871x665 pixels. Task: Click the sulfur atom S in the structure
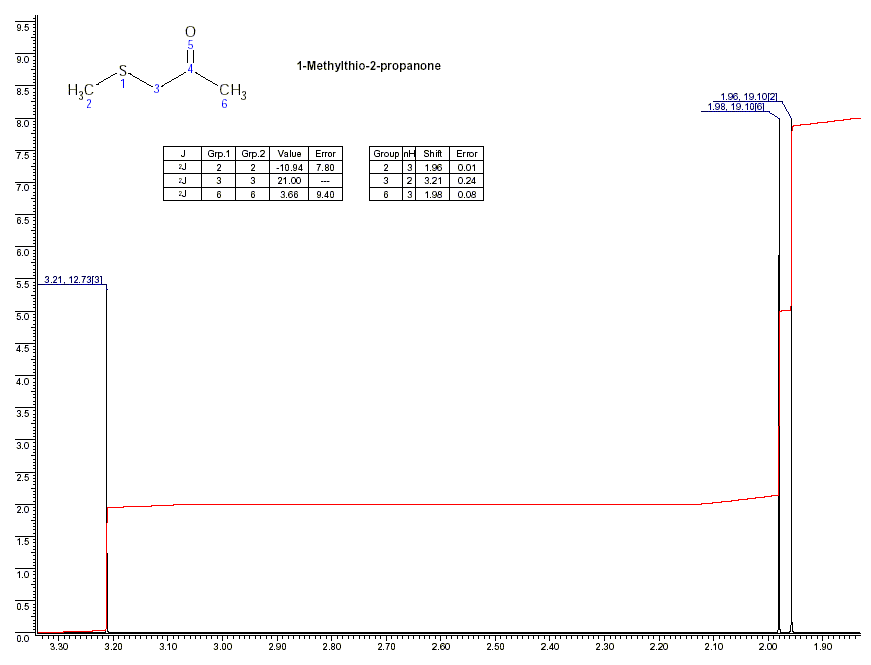click(123, 71)
